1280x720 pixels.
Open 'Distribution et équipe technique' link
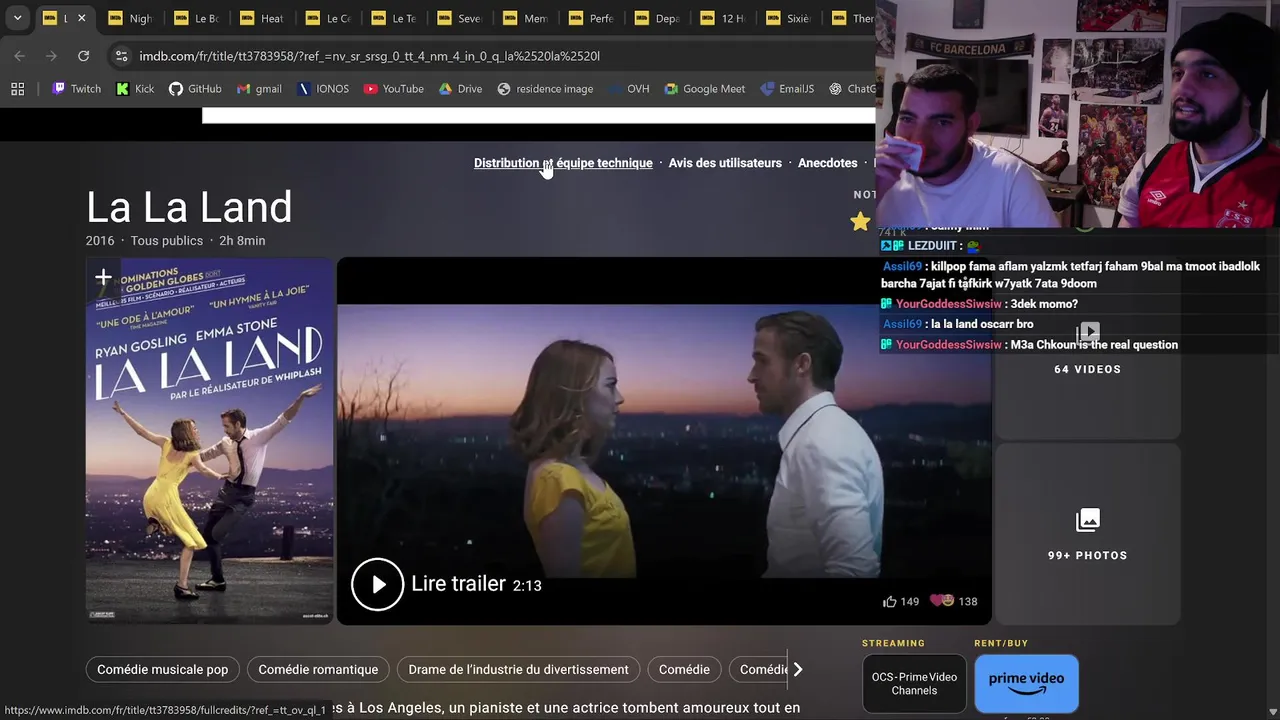(563, 163)
